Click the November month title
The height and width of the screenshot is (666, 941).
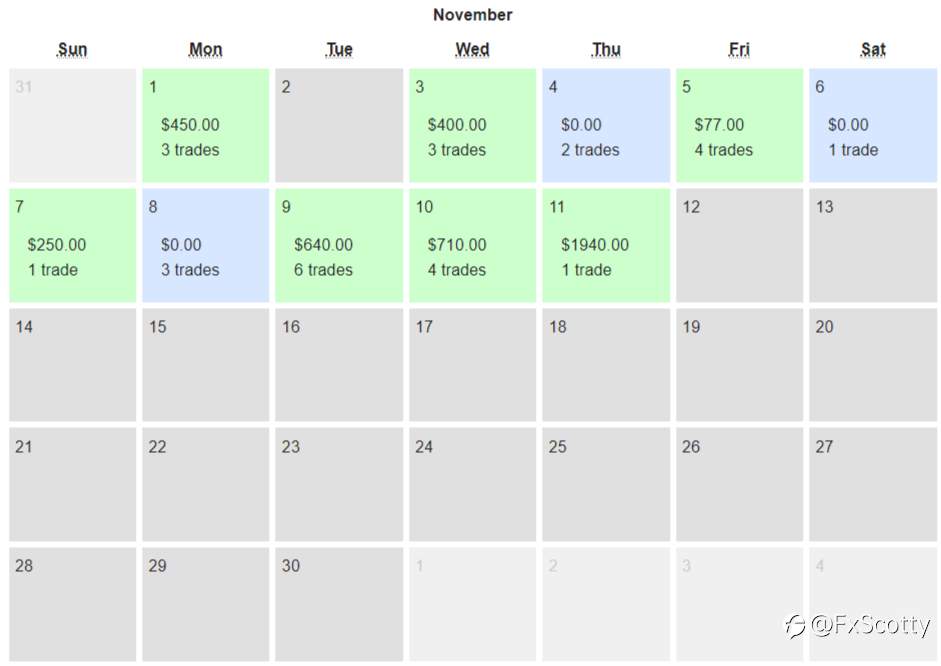click(473, 15)
